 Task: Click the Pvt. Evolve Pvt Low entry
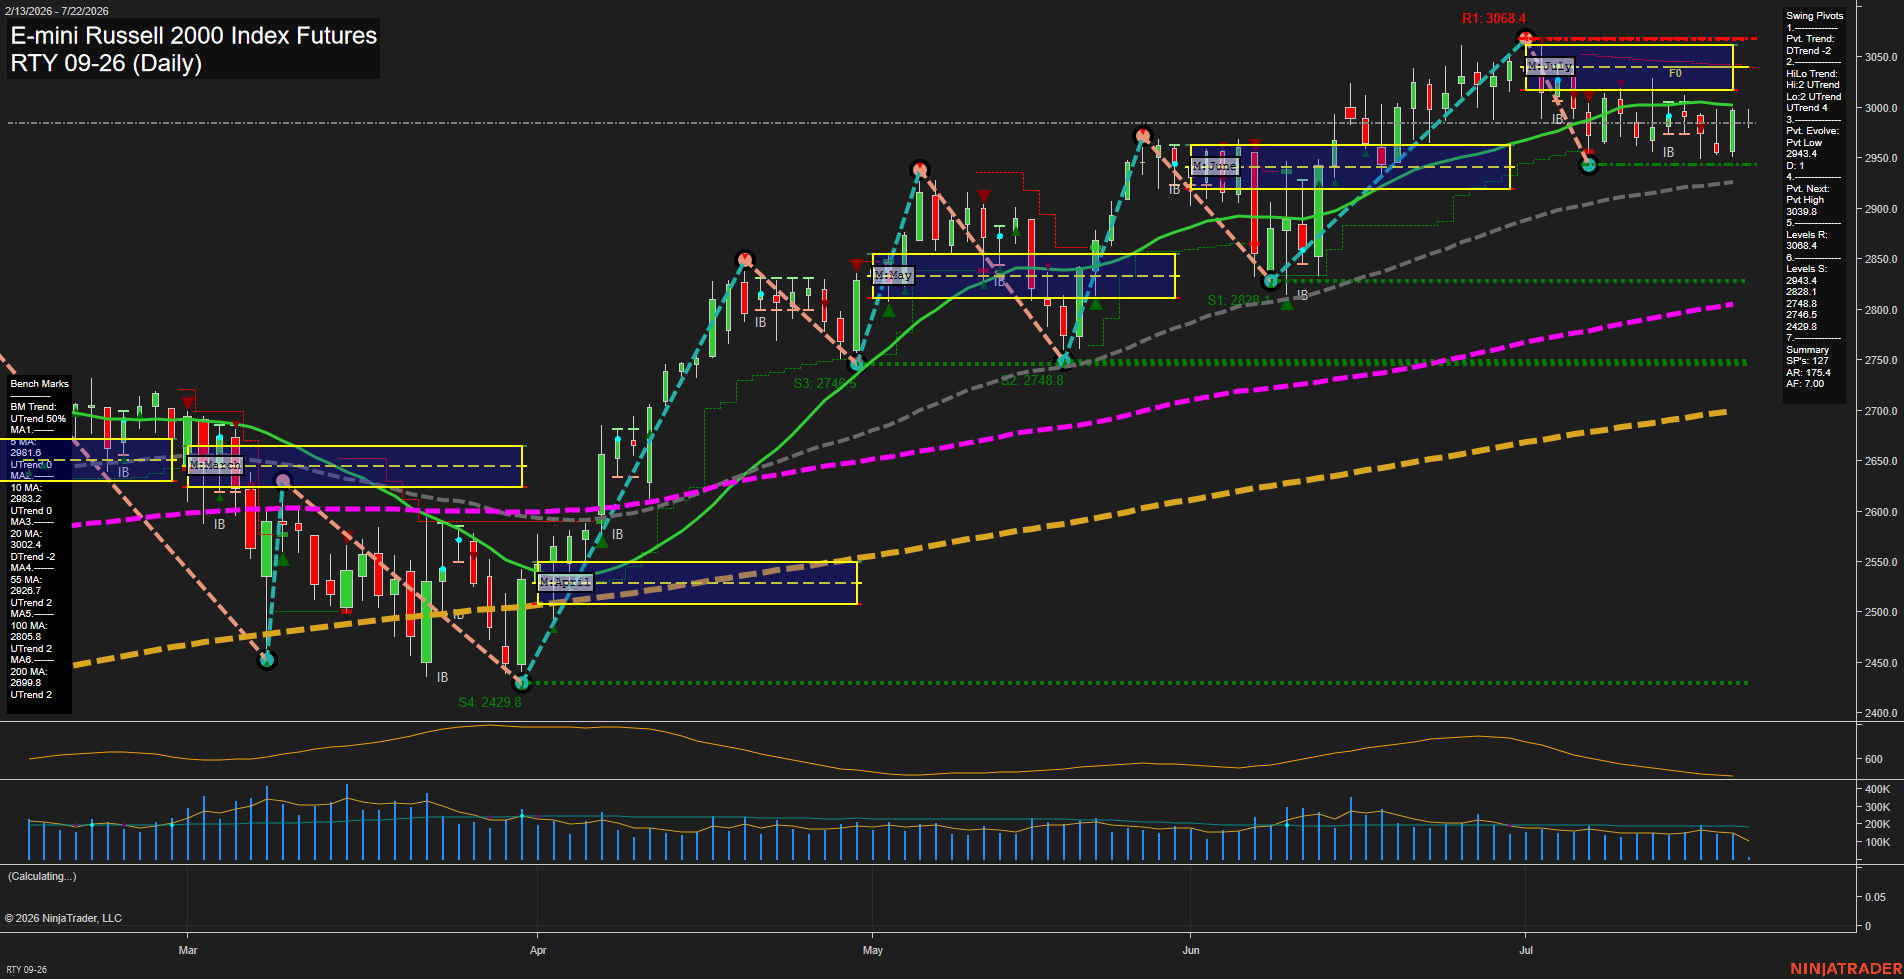pyautogui.click(x=1812, y=143)
